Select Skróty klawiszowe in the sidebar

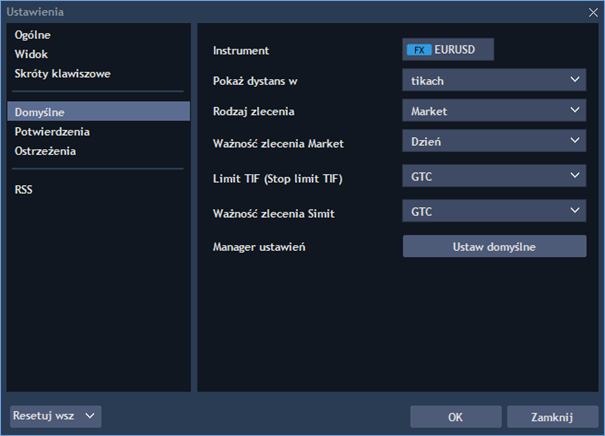click(x=62, y=74)
